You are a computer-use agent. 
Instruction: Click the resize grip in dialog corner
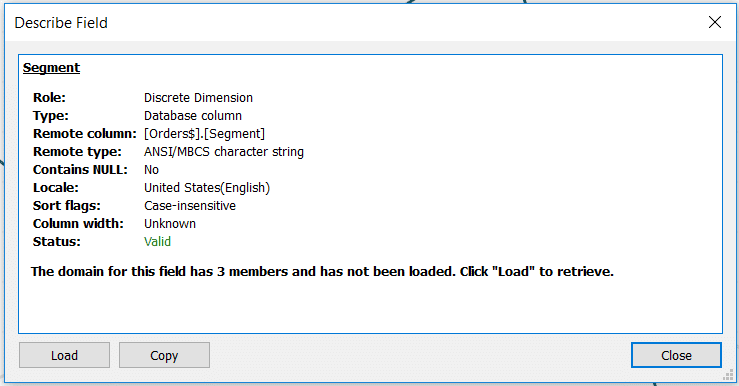[728, 375]
